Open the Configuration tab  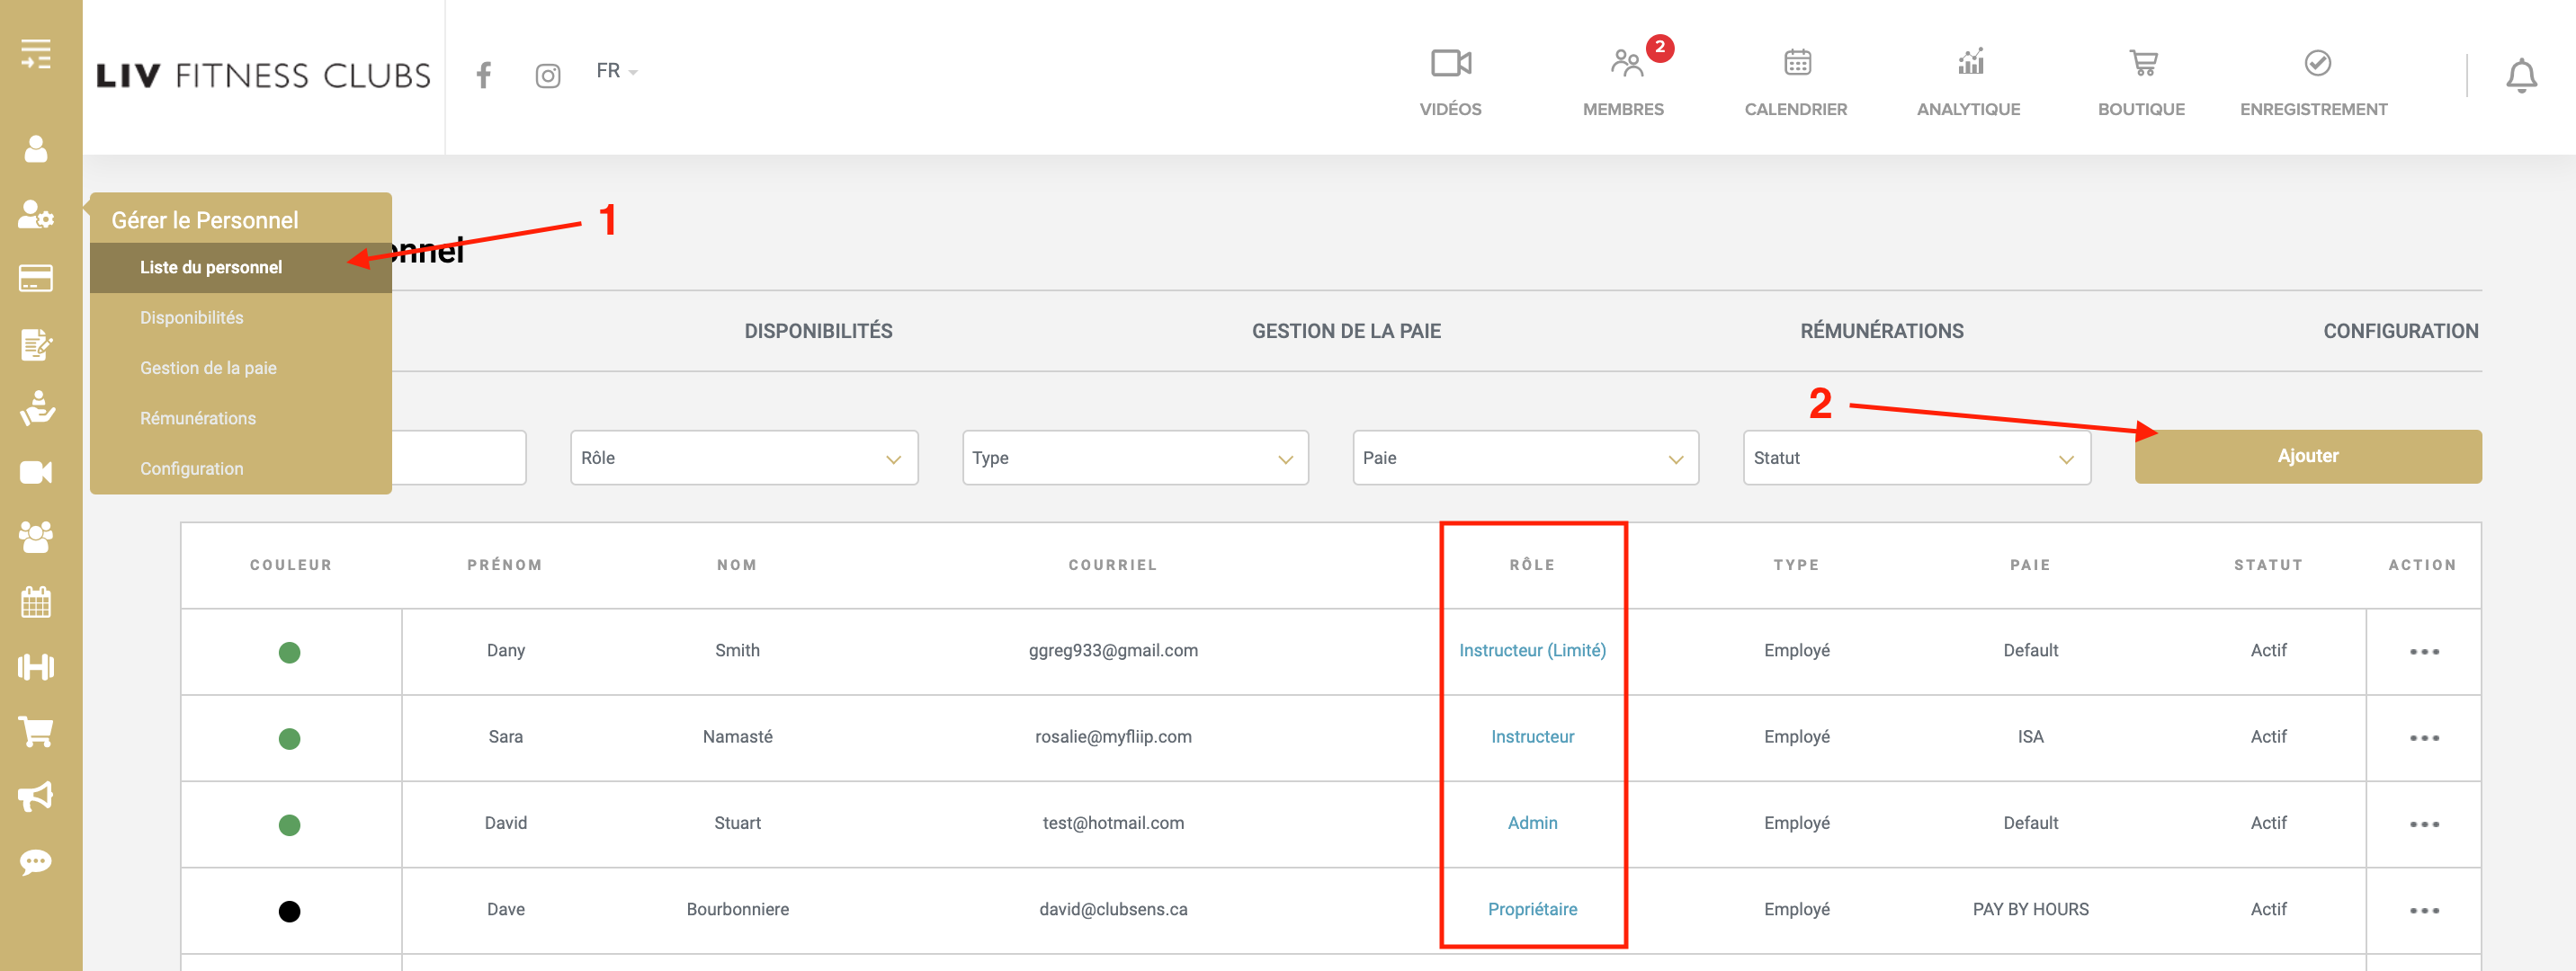[2399, 331]
